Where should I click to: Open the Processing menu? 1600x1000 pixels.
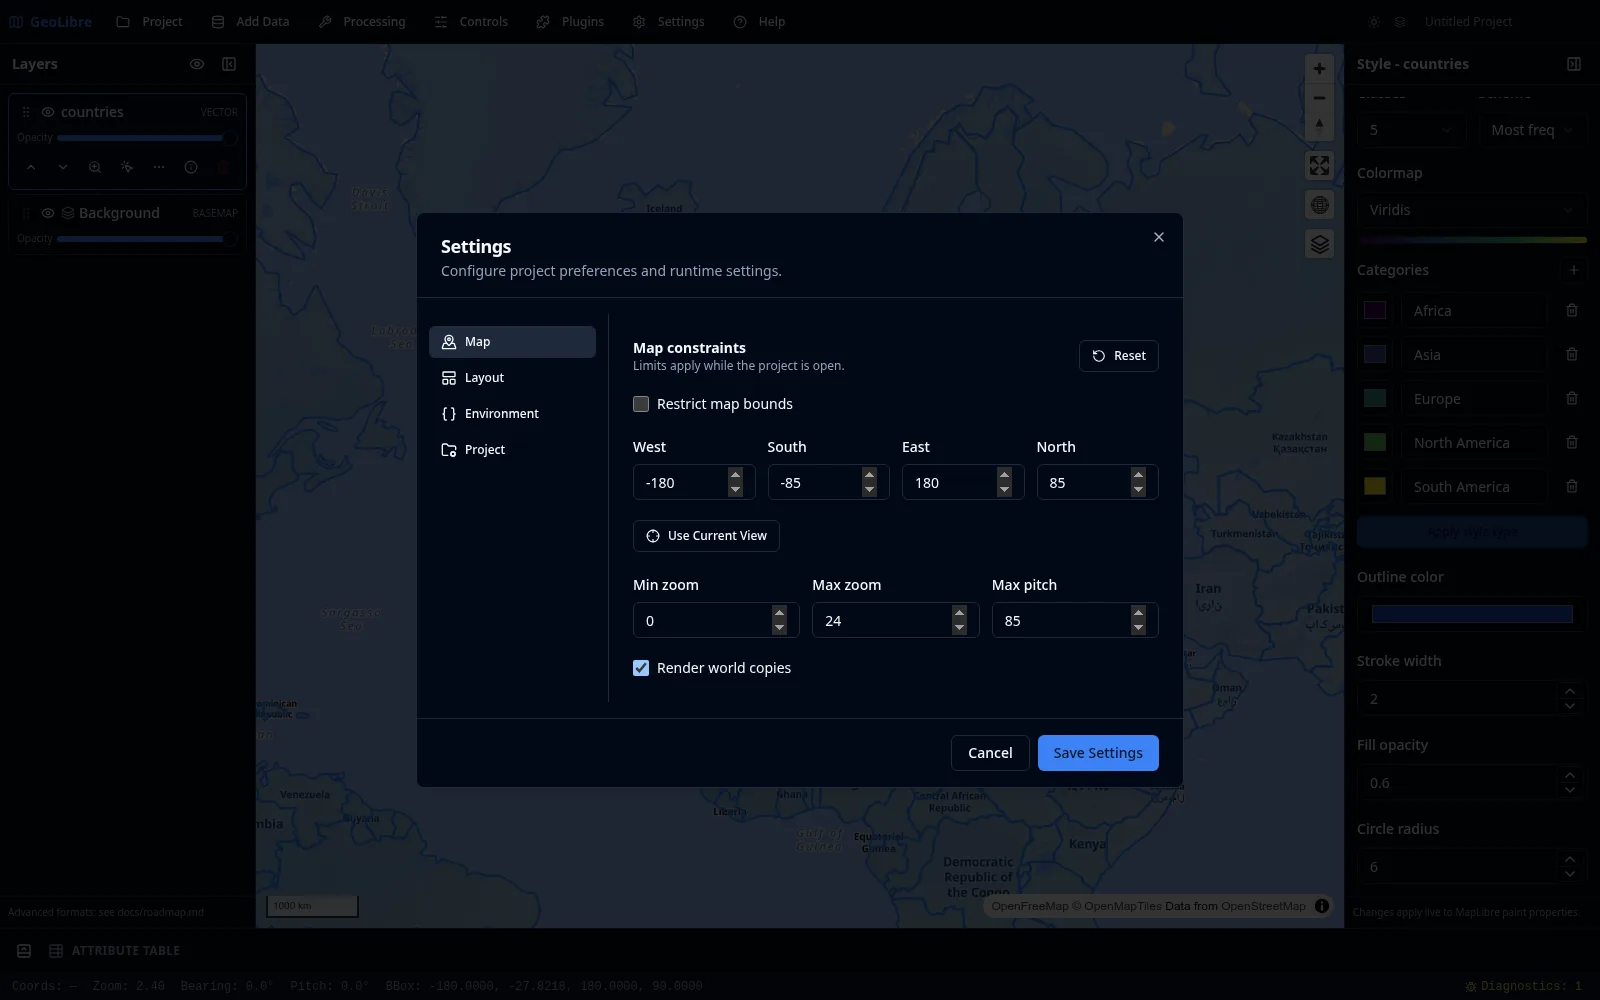pyautogui.click(x=362, y=21)
